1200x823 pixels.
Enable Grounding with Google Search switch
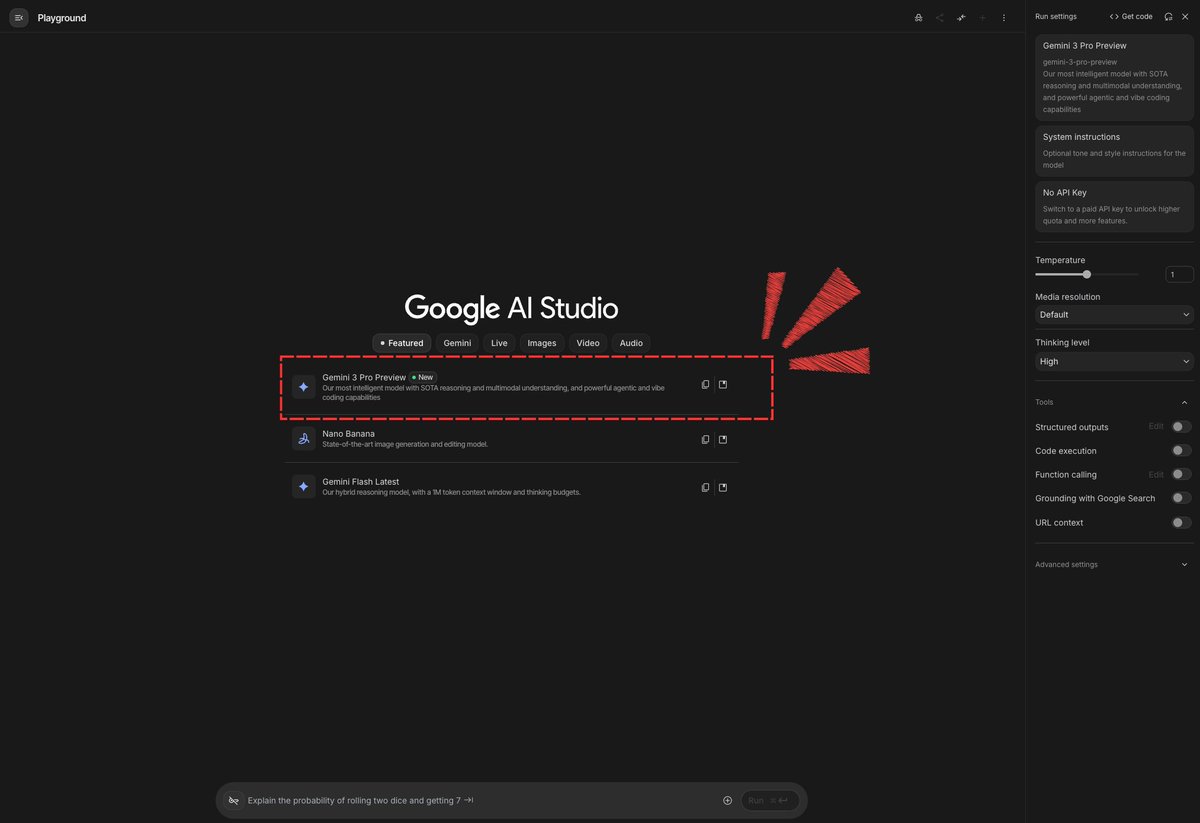(1181, 498)
